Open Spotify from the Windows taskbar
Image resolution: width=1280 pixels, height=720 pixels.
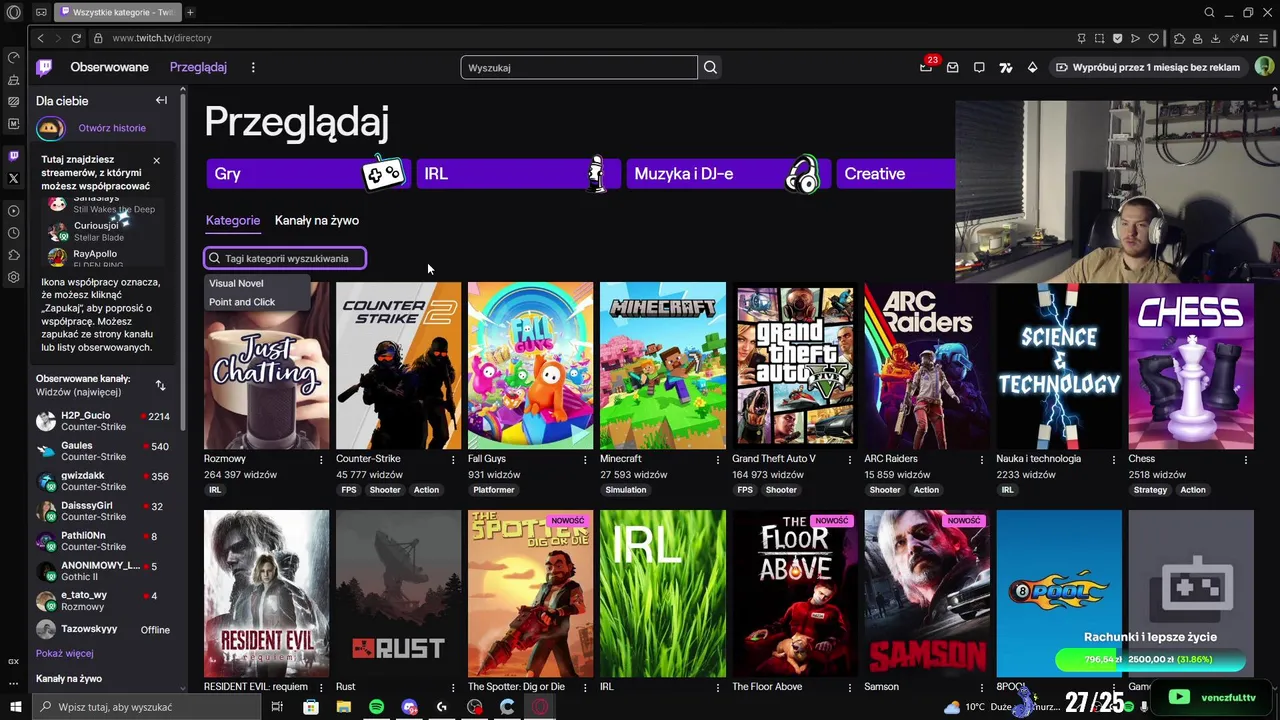coord(376,707)
